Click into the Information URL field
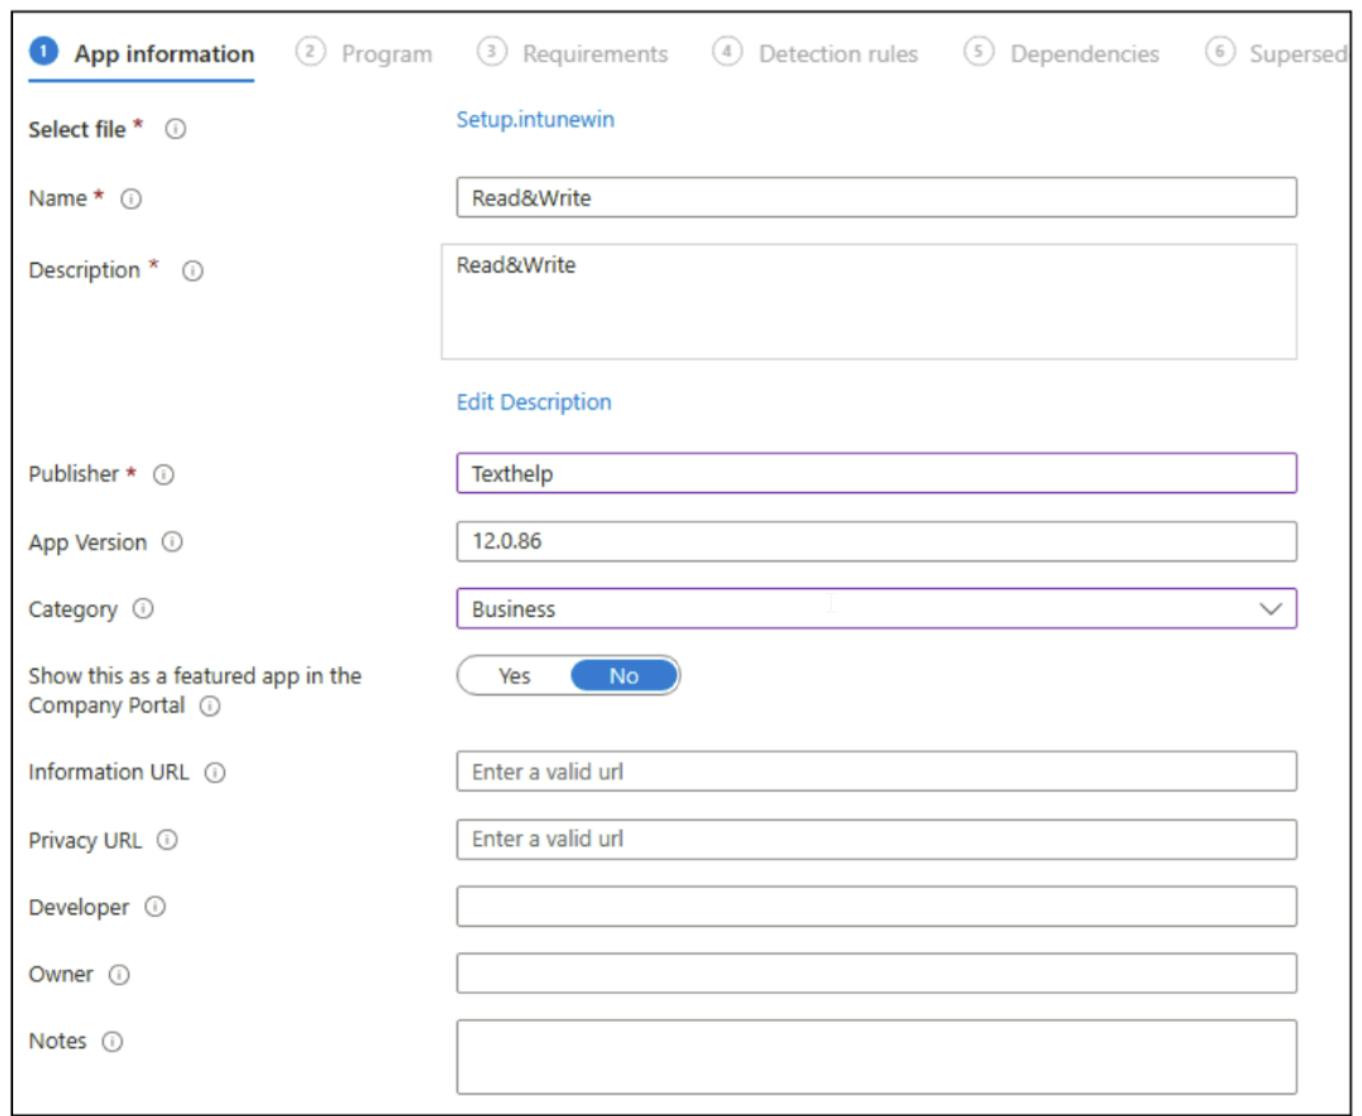This screenshot has height=1116, width=1362. tap(876, 772)
